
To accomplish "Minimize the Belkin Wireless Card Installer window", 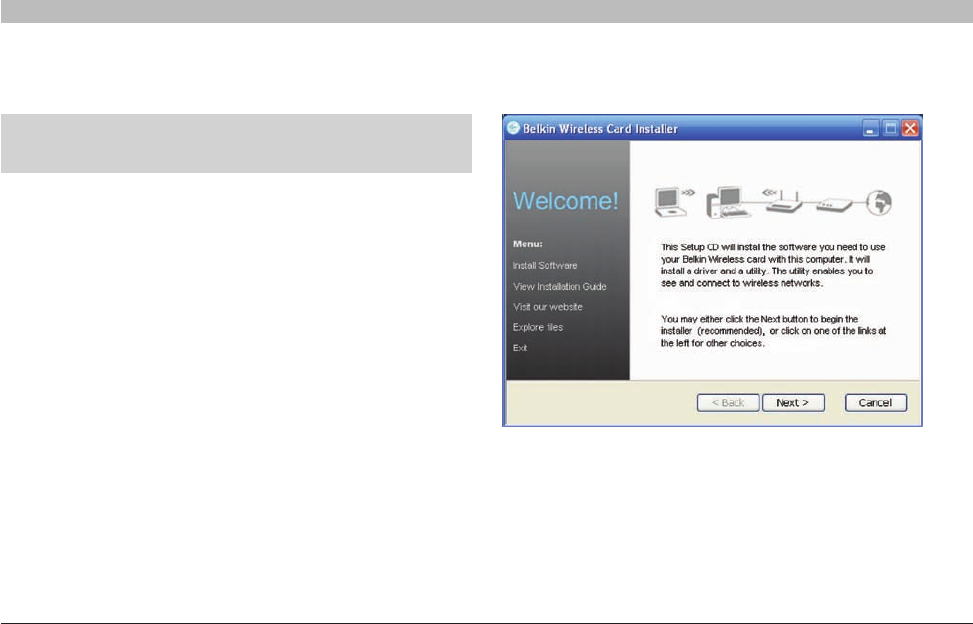I will tap(871, 128).
